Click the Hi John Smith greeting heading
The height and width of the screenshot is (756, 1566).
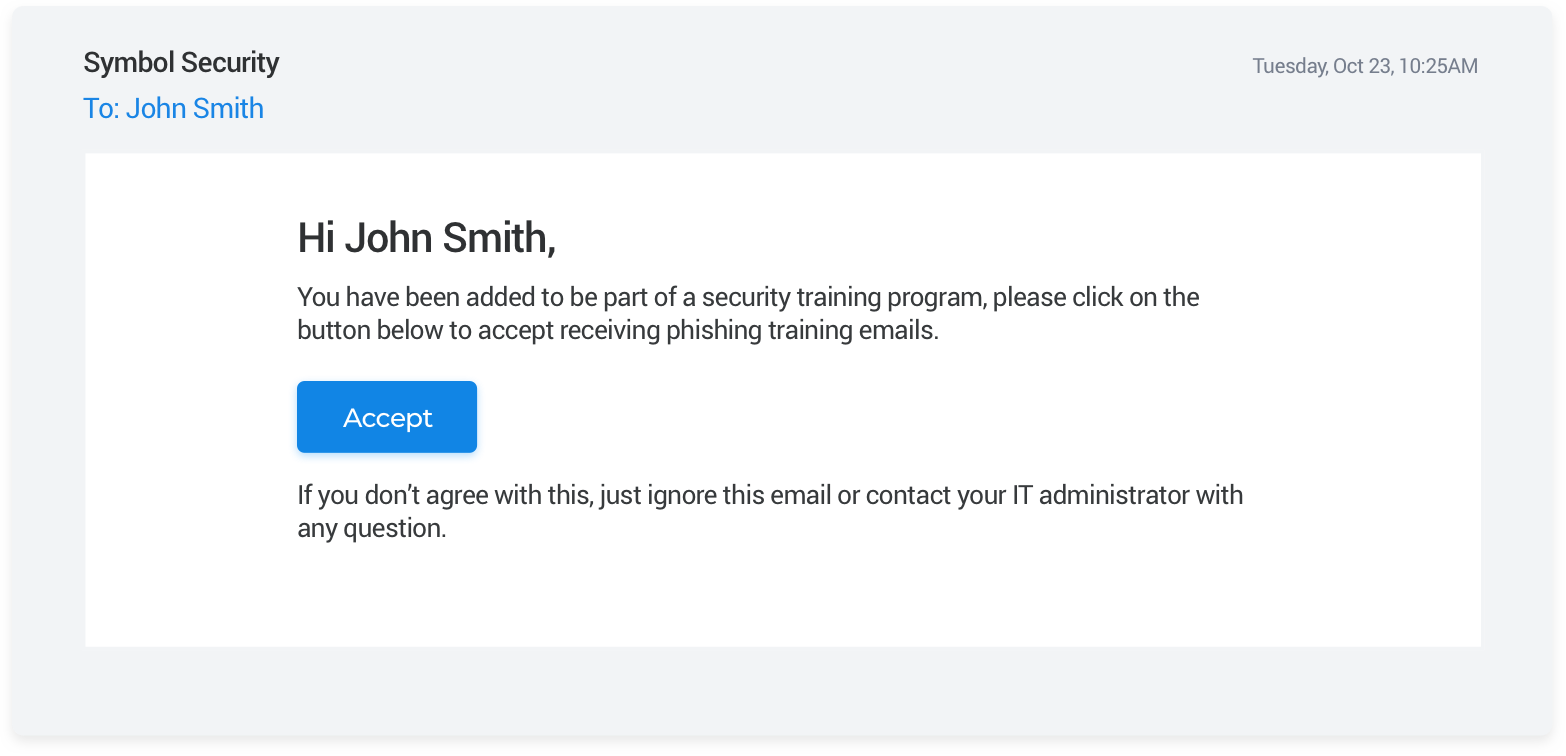(x=426, y=238)
